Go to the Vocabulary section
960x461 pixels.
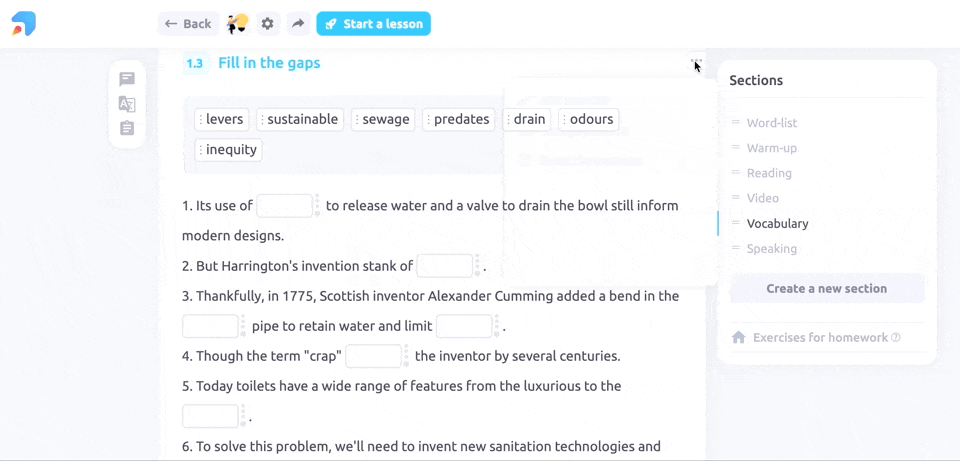[777, 224]
